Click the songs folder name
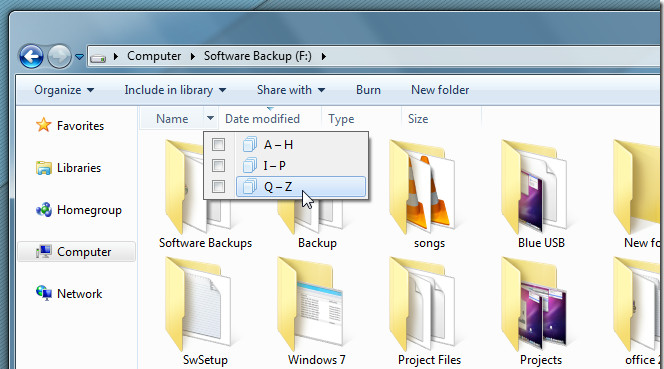The width and height of the screenshot is (664, 369). click(x=429, y=244)
